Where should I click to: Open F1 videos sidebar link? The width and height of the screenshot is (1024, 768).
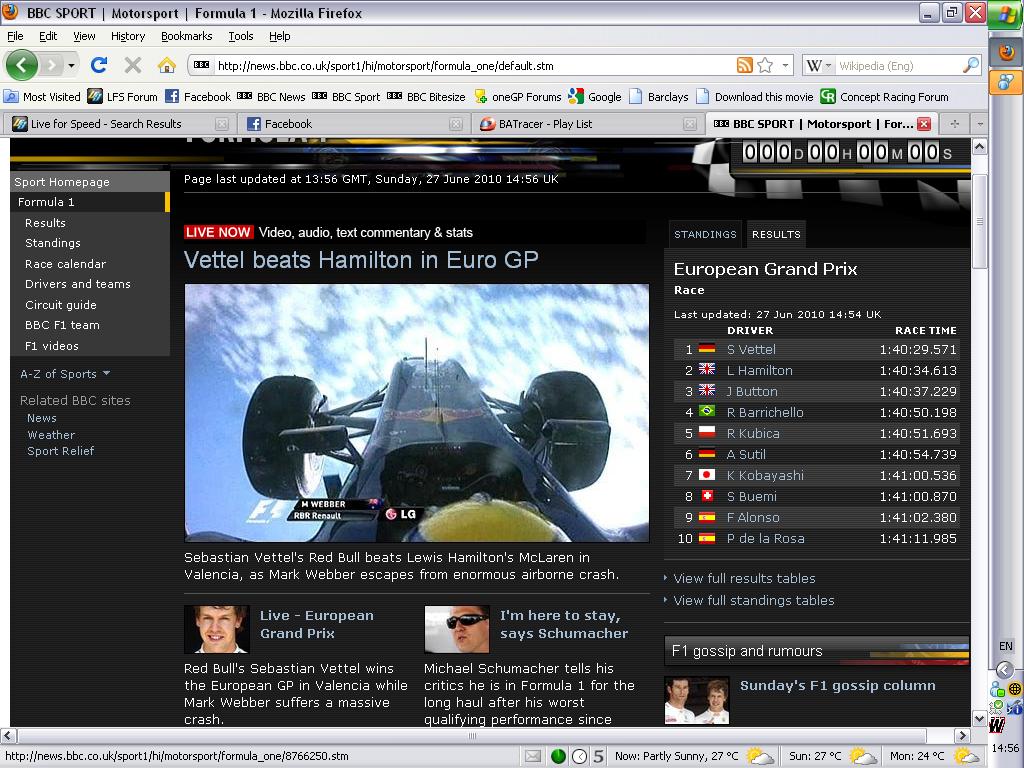pos(52,346)
